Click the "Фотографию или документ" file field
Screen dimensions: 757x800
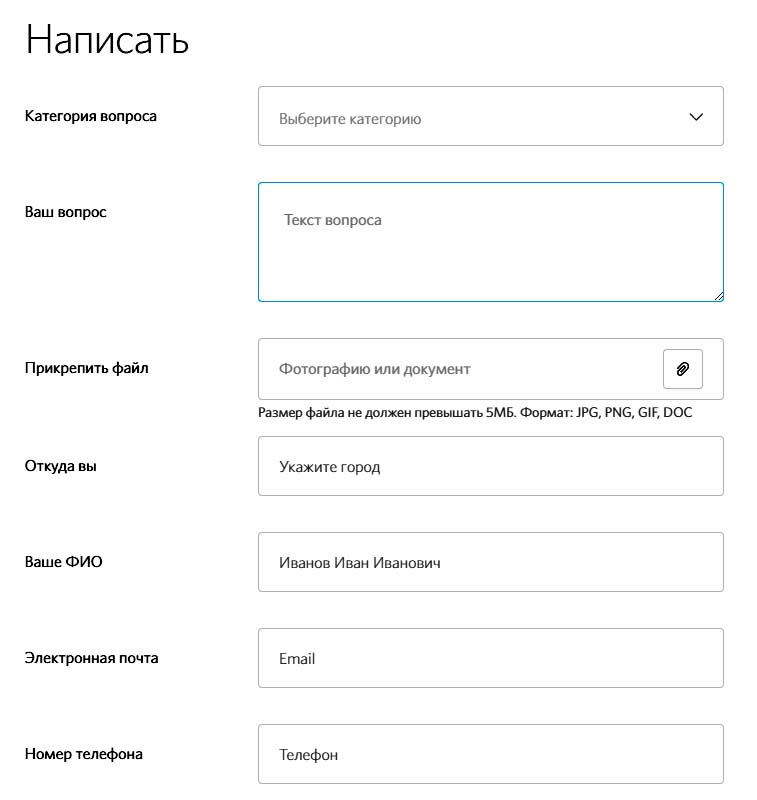click(x=460, y=369)
